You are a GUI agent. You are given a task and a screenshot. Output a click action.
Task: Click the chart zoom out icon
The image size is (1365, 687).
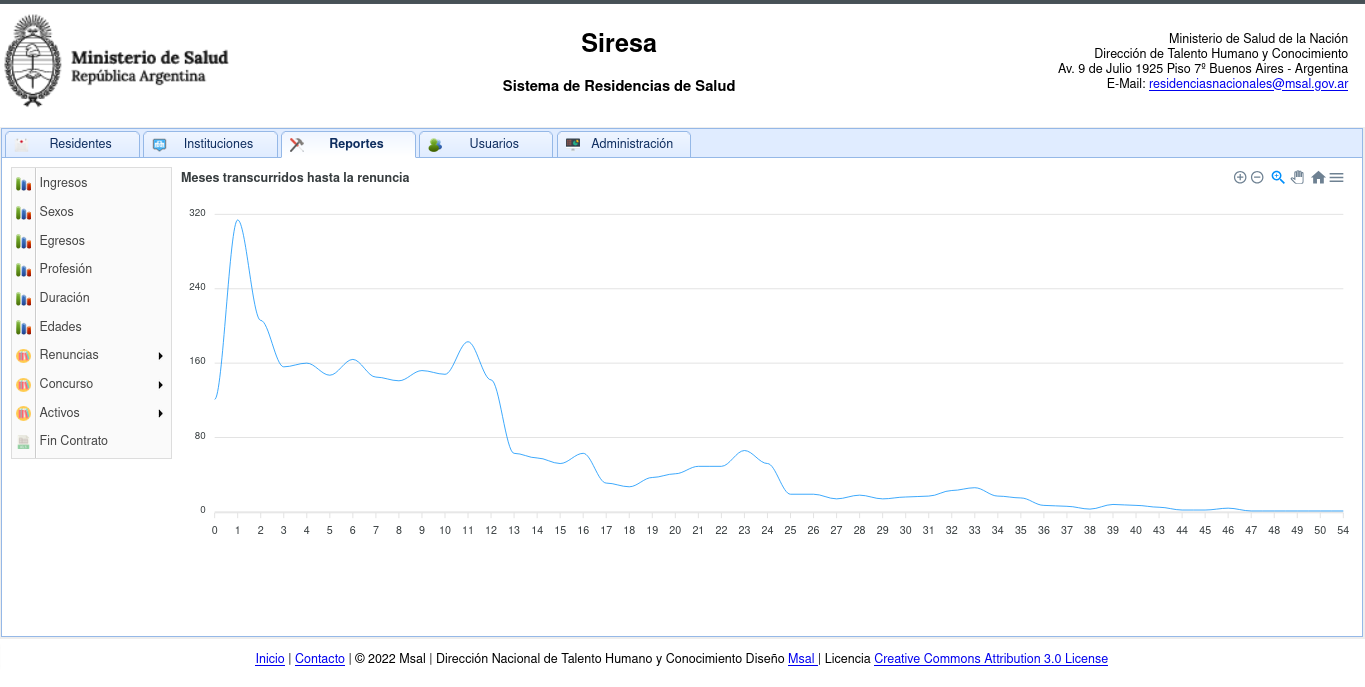1257,178
